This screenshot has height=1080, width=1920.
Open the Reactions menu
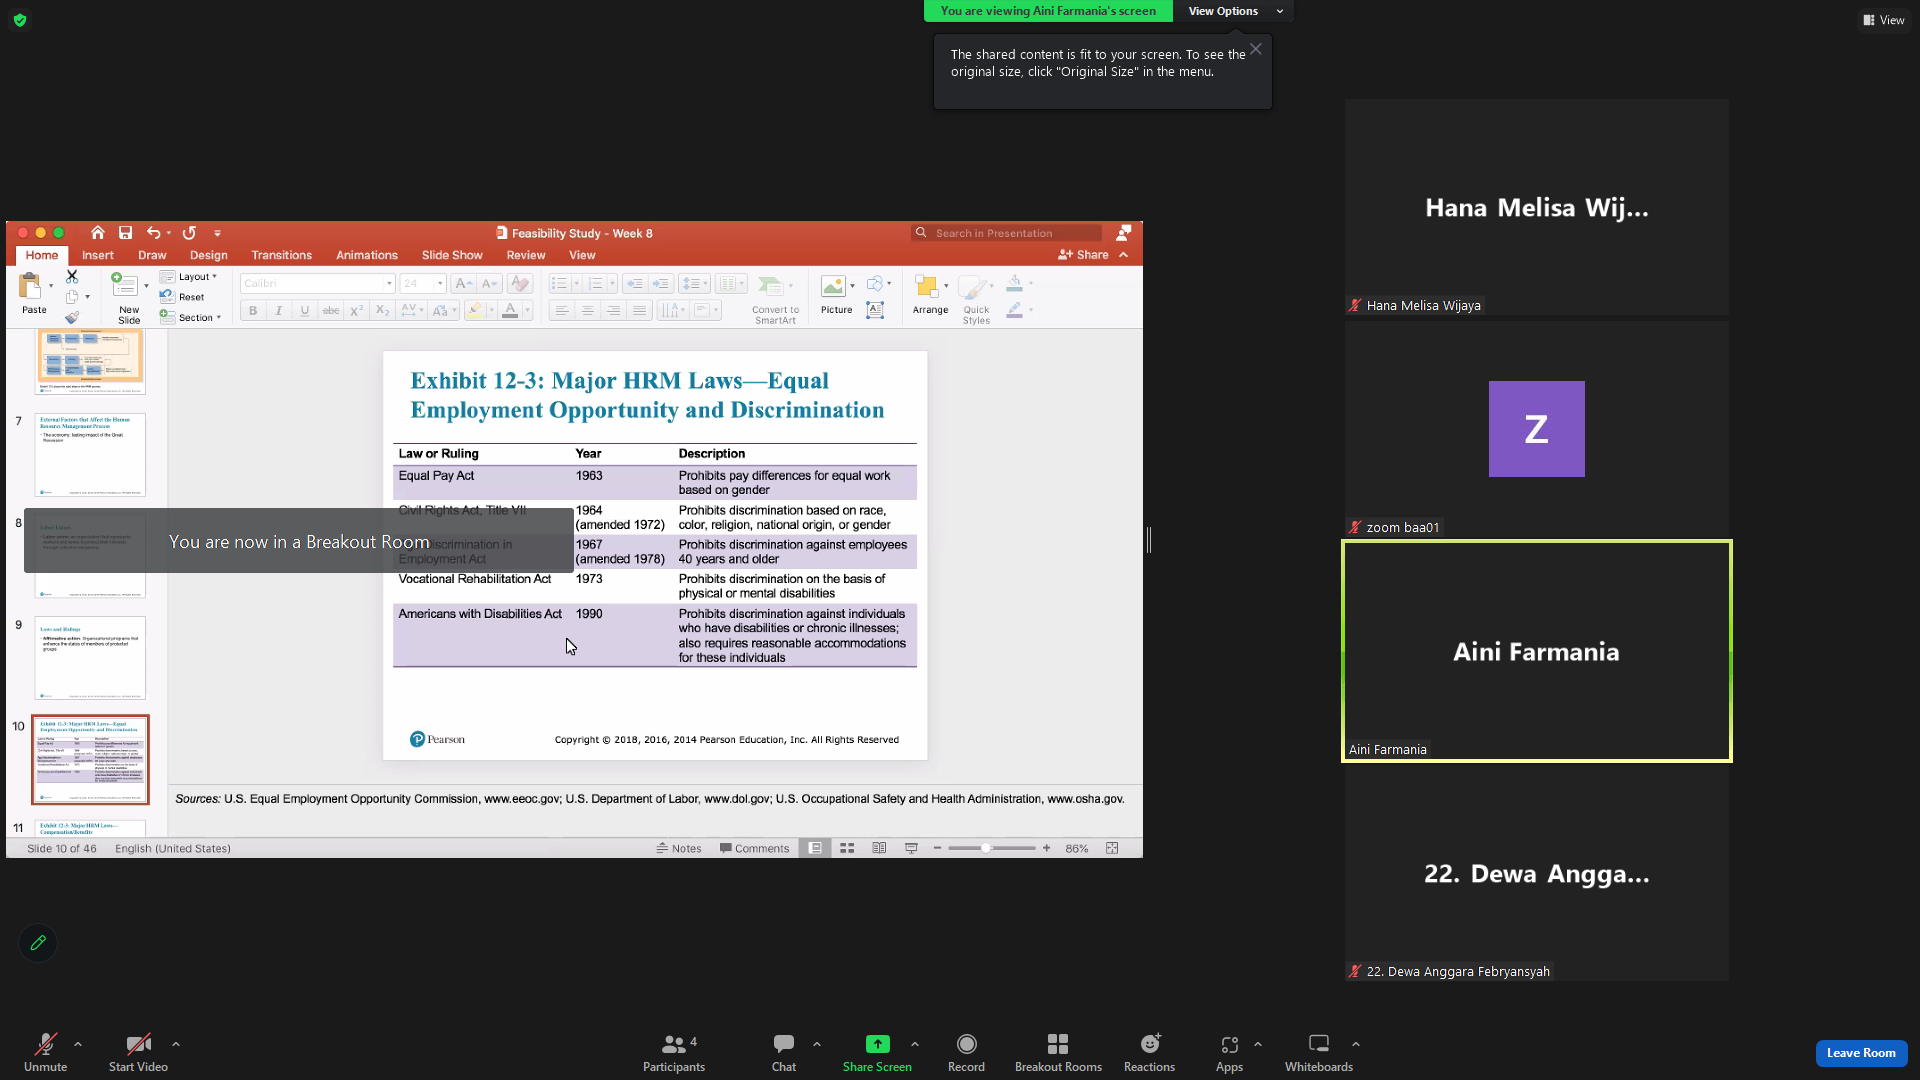(x=1149, y=1052)
